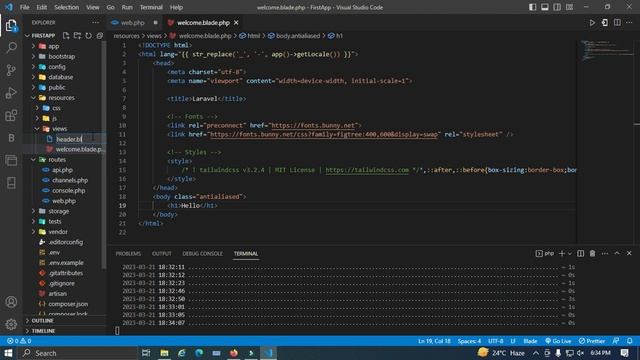Split the terminal panel
Screen dimensions: 640x360
pyautogui.click(x=580, y=253)
